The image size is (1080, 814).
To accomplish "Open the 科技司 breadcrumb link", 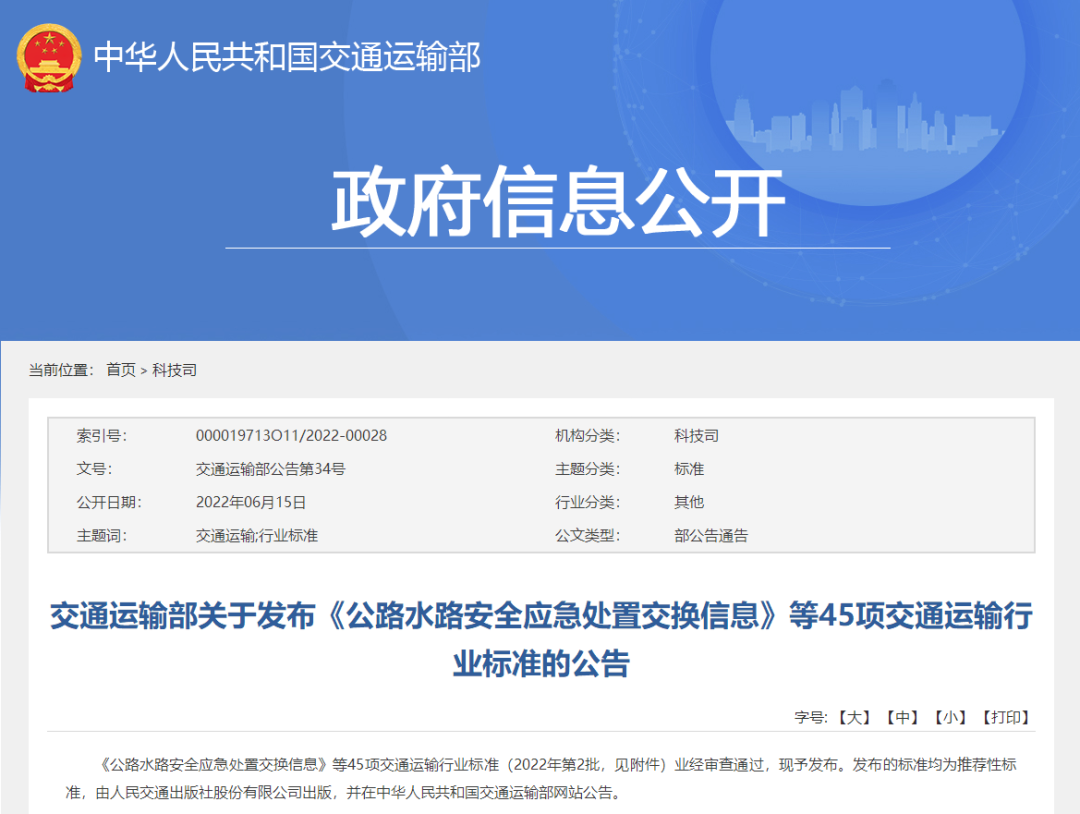I will click(174, 370).
